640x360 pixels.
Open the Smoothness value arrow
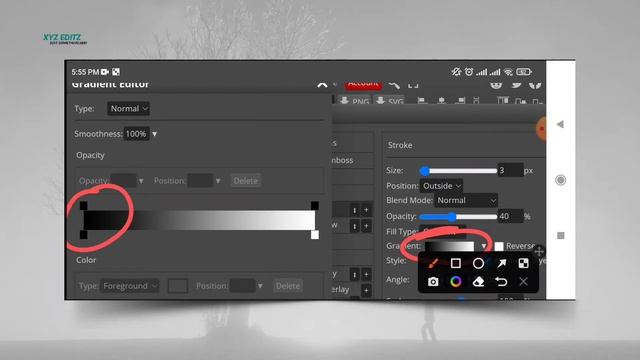pyautogui.click(x=154, y=134)
